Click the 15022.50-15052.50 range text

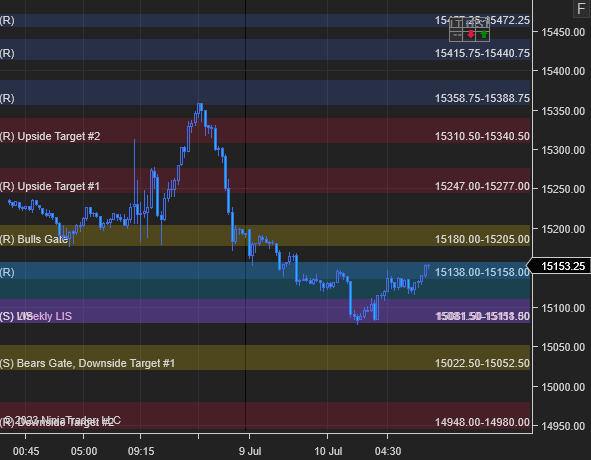tap(482, 363)
